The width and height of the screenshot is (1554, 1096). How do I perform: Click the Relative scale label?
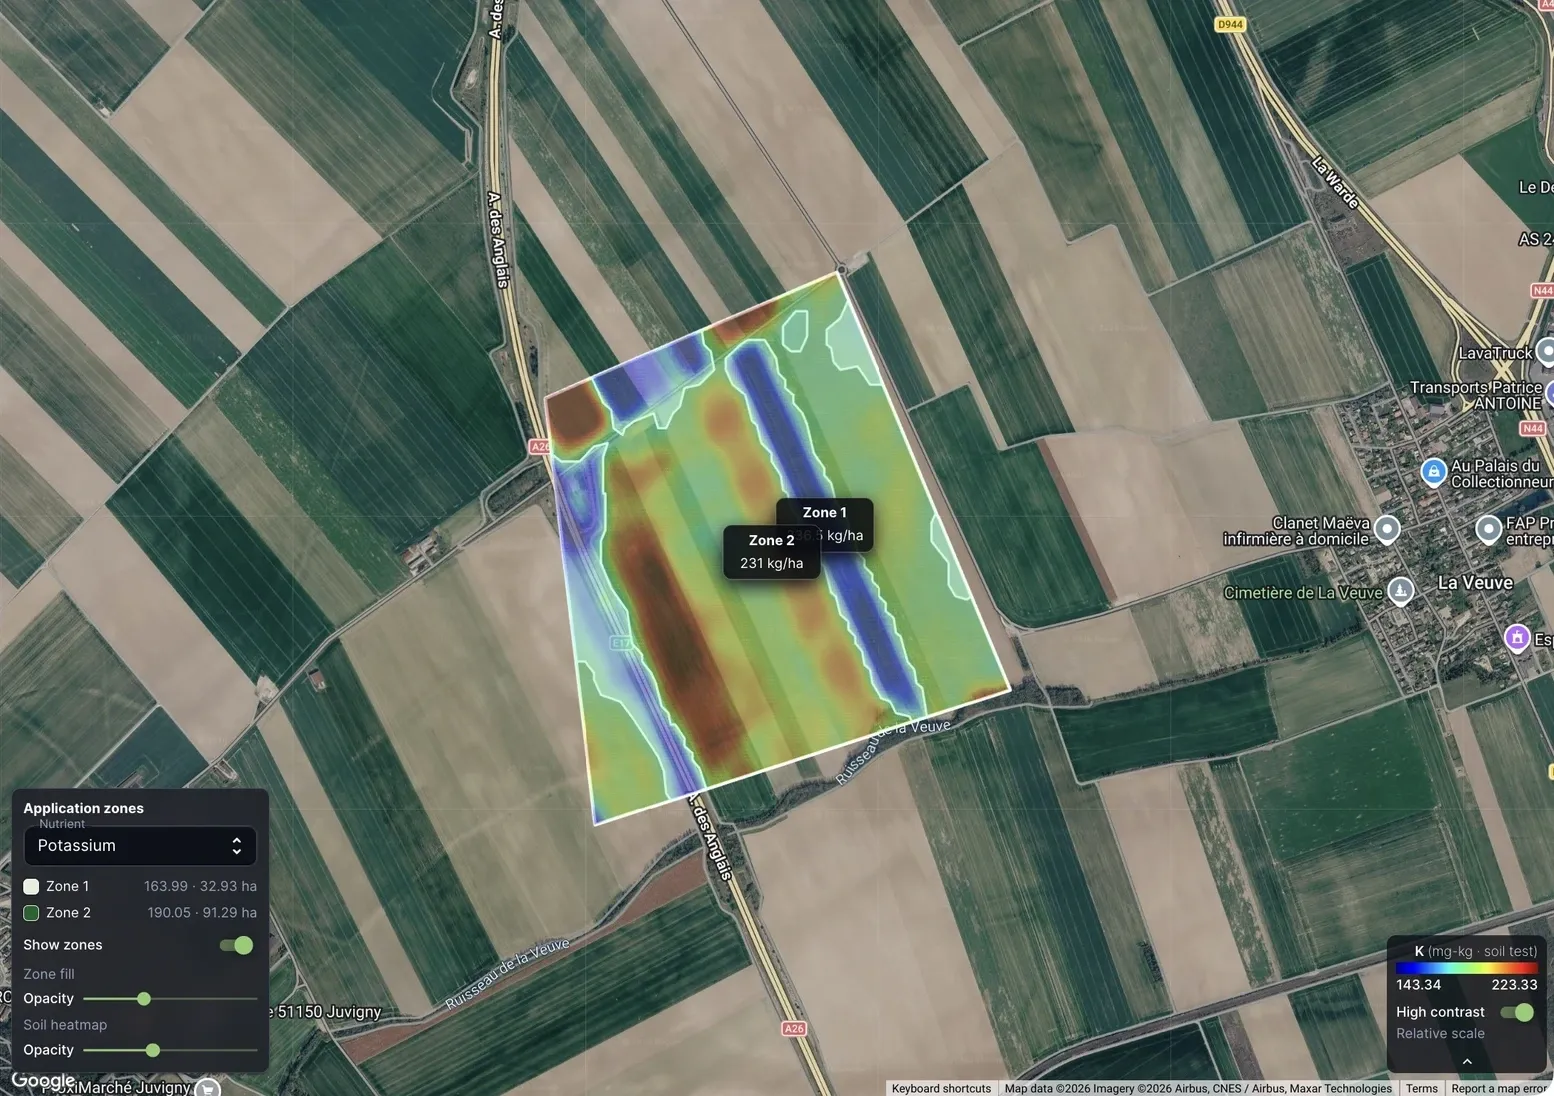[x=1440, y=1034]
